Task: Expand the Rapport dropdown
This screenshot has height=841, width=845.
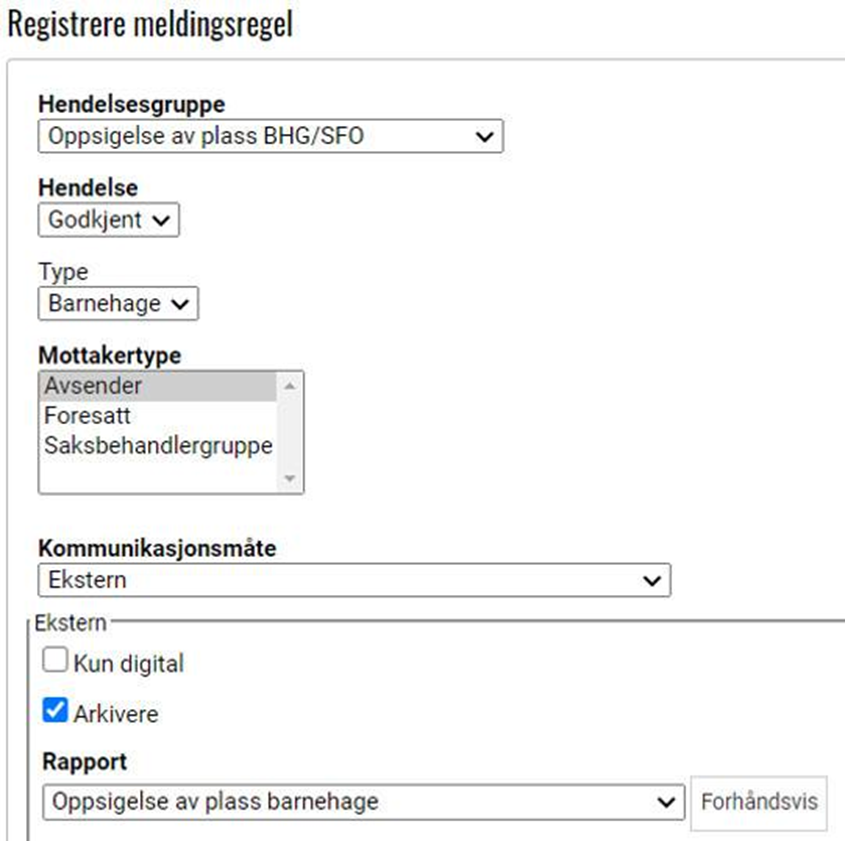Action: tap(362, 801)
